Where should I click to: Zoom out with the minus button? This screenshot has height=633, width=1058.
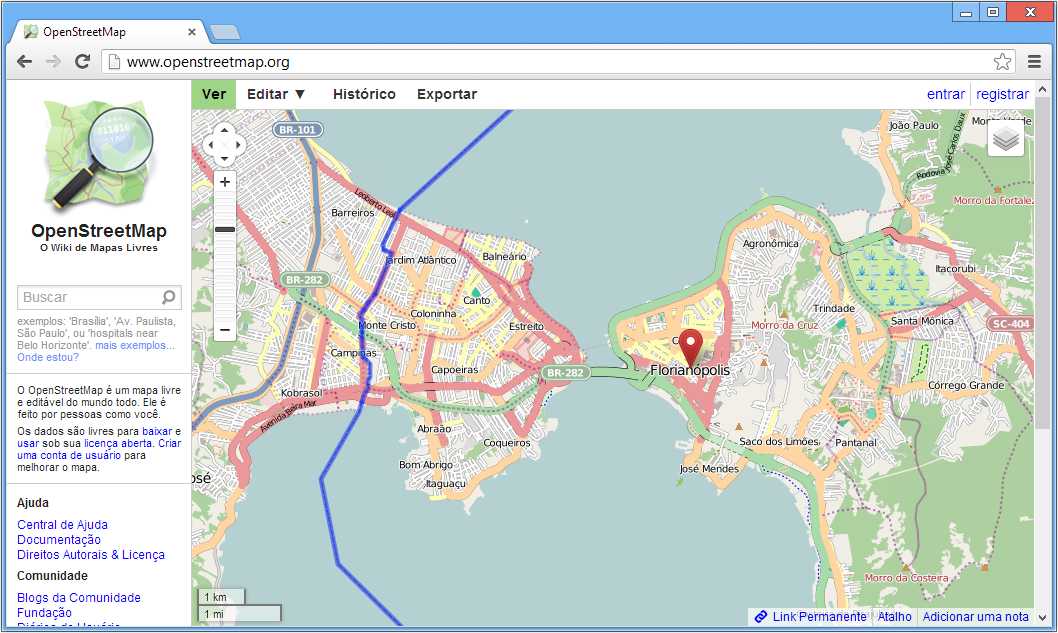click(225, 330)
